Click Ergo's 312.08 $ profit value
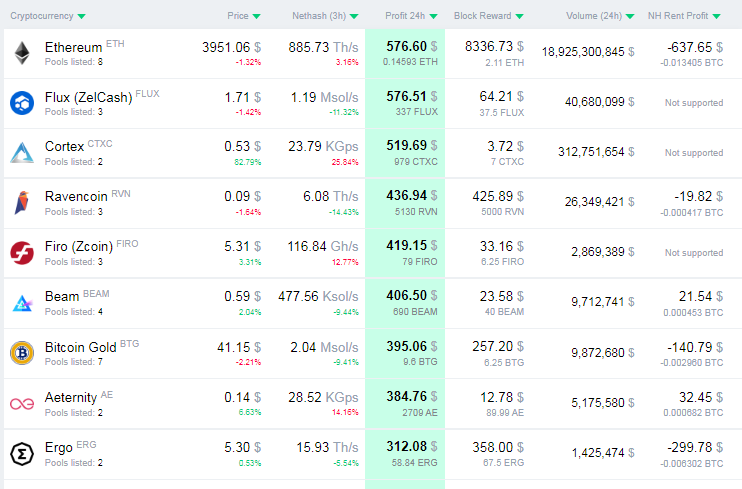742x489 pixels. coord(412,446)
